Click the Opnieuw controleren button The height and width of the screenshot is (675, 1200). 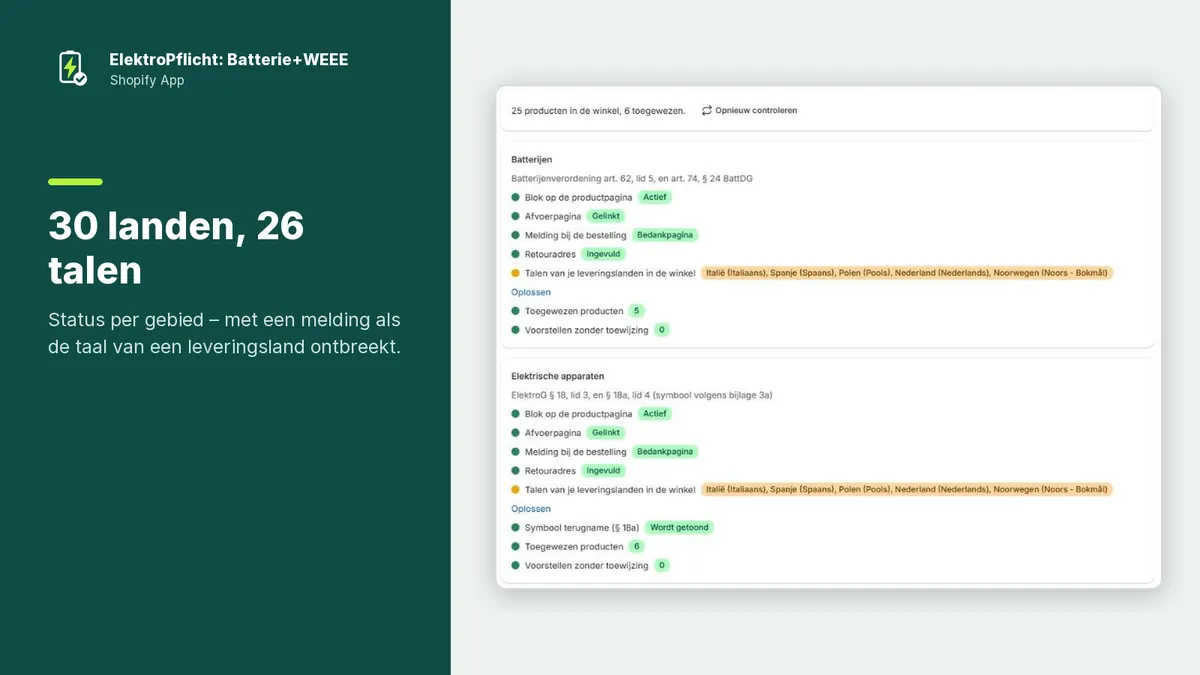pyautogui.click(x=749, y=110)
